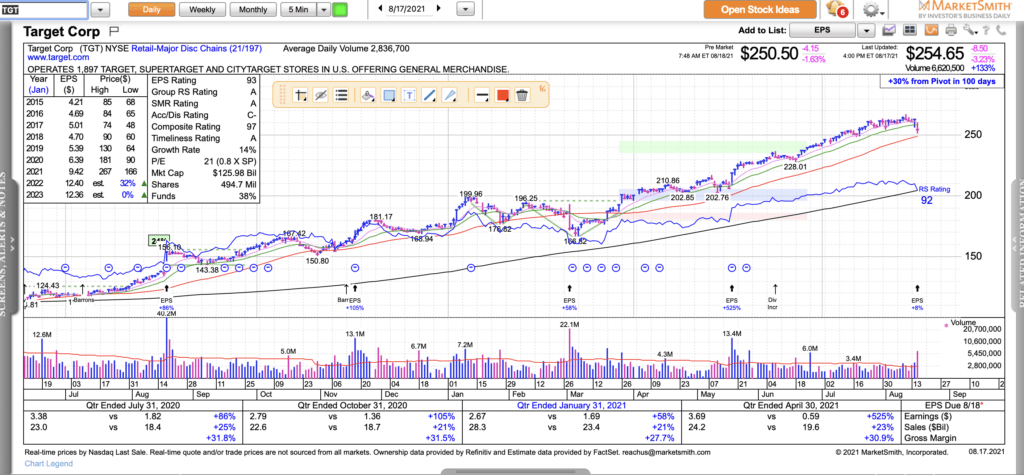Switch to Daily chart

(152, 10)
